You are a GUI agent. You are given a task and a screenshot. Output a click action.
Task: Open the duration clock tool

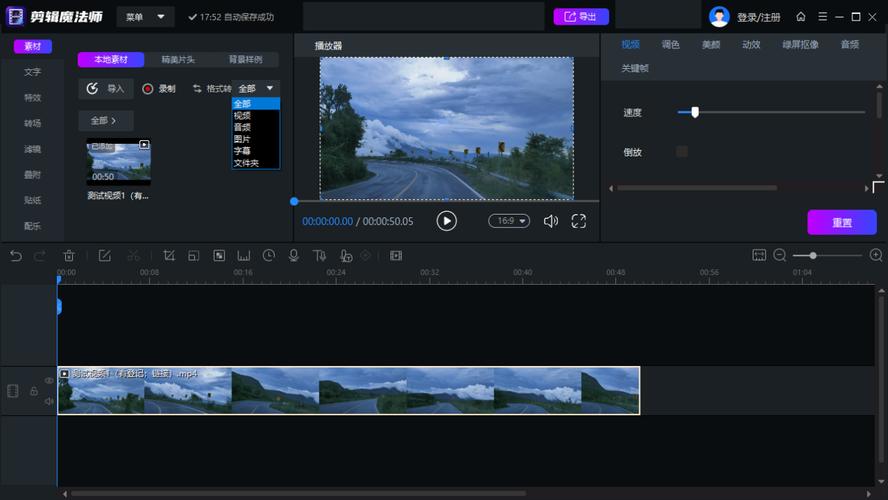click(x=268, y=256)
